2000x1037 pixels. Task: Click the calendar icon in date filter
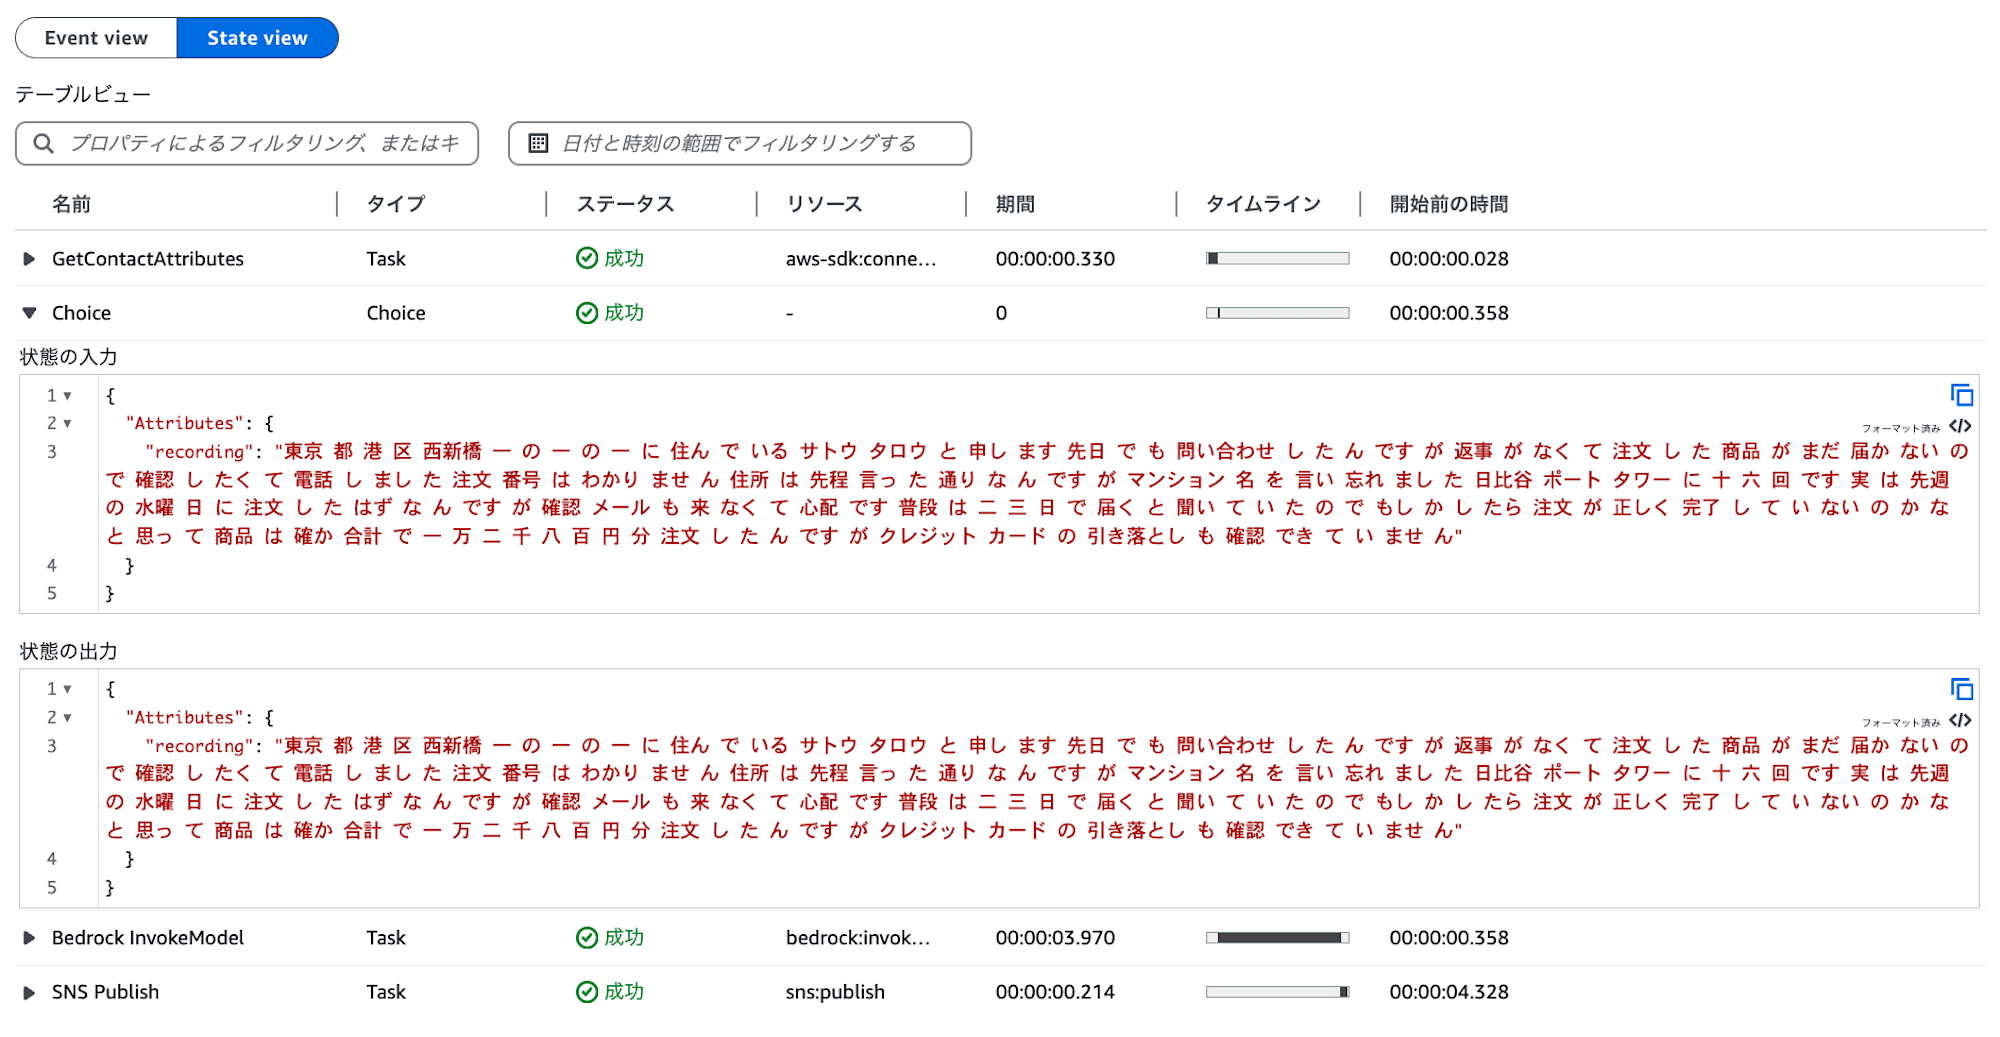[538, 143]
